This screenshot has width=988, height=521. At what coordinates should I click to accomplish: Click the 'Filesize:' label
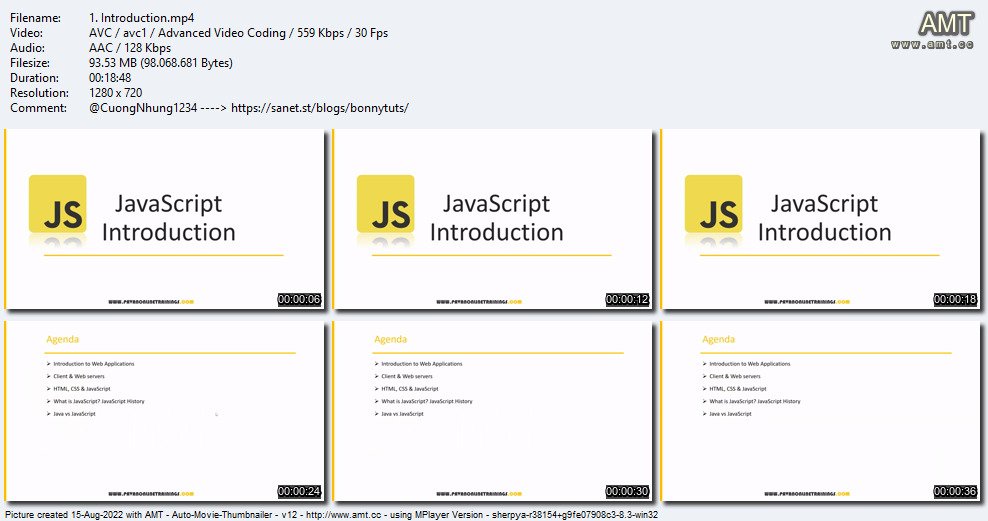[30, 63]
